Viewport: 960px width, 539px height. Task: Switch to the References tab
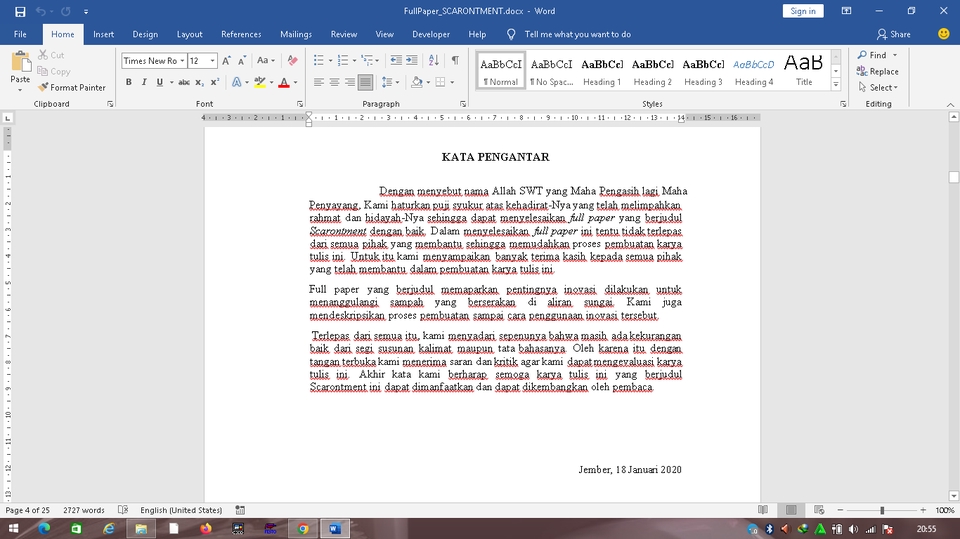coord(241,34)
